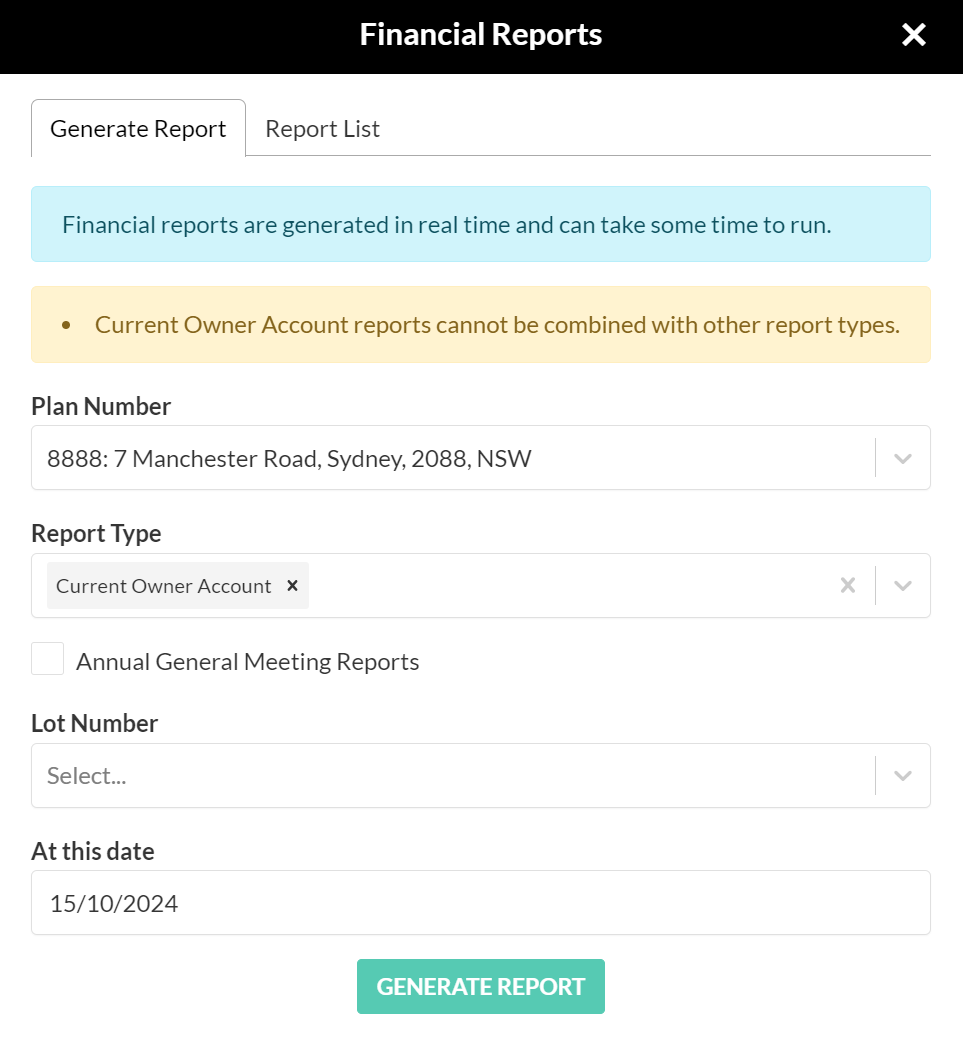Click the Current Owner Account chip text
Image resolution: width=963 pixels, height=1044 pixels.
click(164, 586)
